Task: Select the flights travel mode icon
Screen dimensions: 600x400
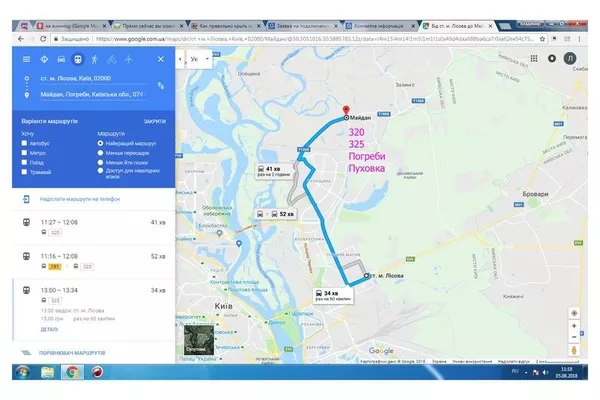Action: point(129,59)
